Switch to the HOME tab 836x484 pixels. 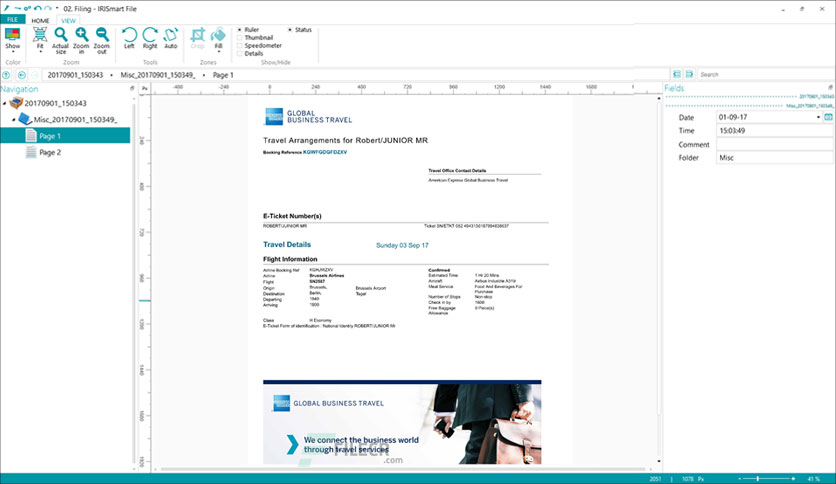click(40, 20)
